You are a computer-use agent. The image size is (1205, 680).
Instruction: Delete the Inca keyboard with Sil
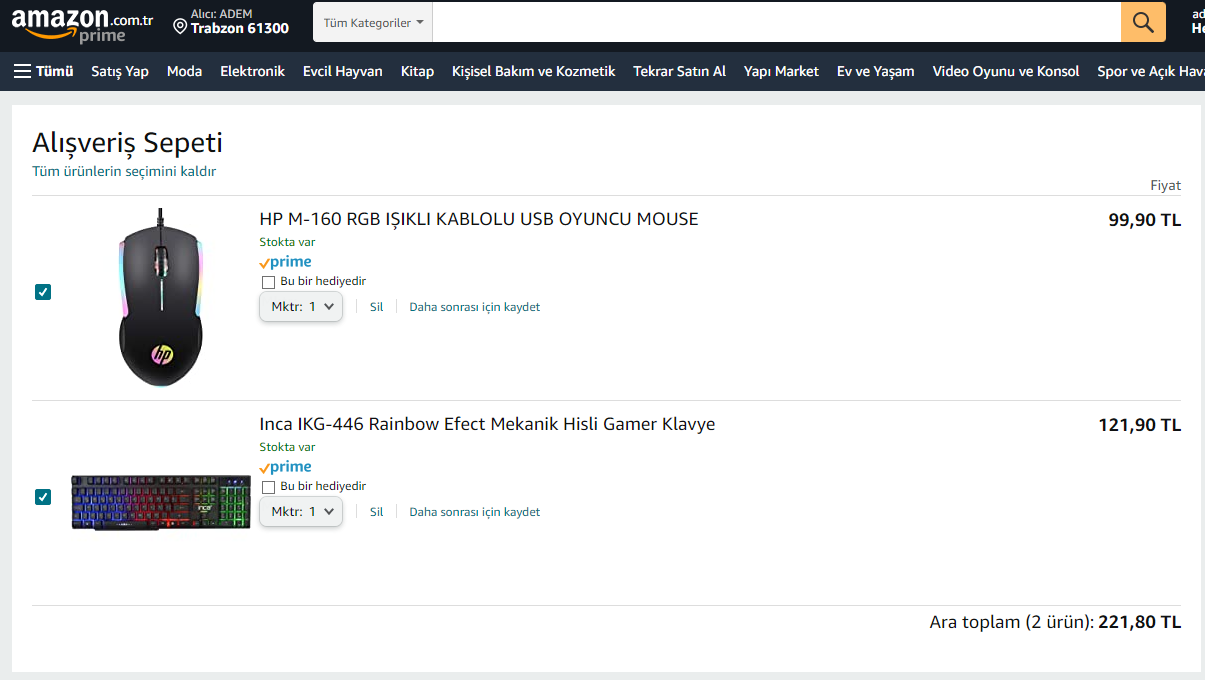pyautogui.click(x=377, y=512)
